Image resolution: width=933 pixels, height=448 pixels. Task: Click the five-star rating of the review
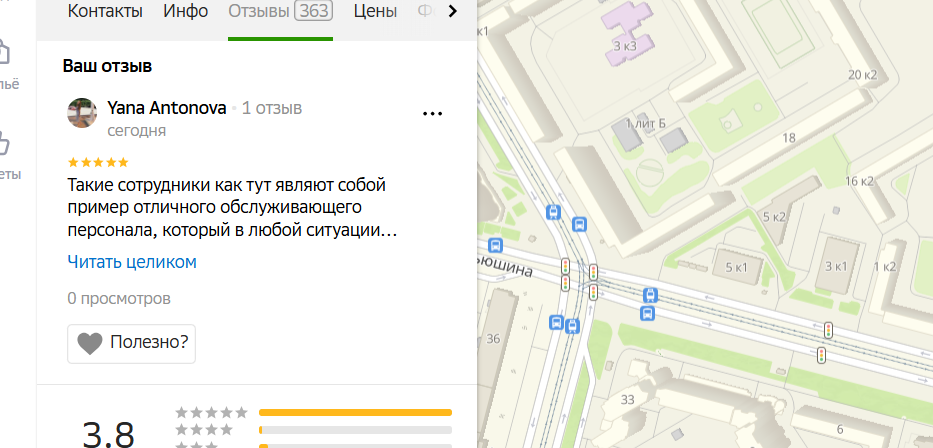tap(98, 162)
